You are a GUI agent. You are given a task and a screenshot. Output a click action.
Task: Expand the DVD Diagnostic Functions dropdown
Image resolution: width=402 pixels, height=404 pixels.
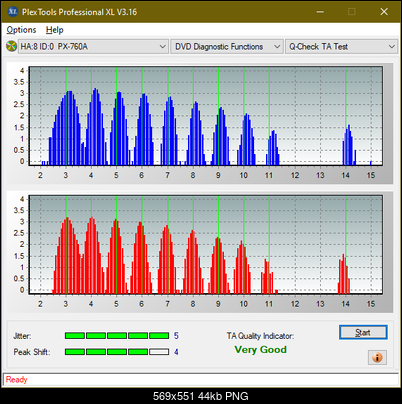[227, 47]
